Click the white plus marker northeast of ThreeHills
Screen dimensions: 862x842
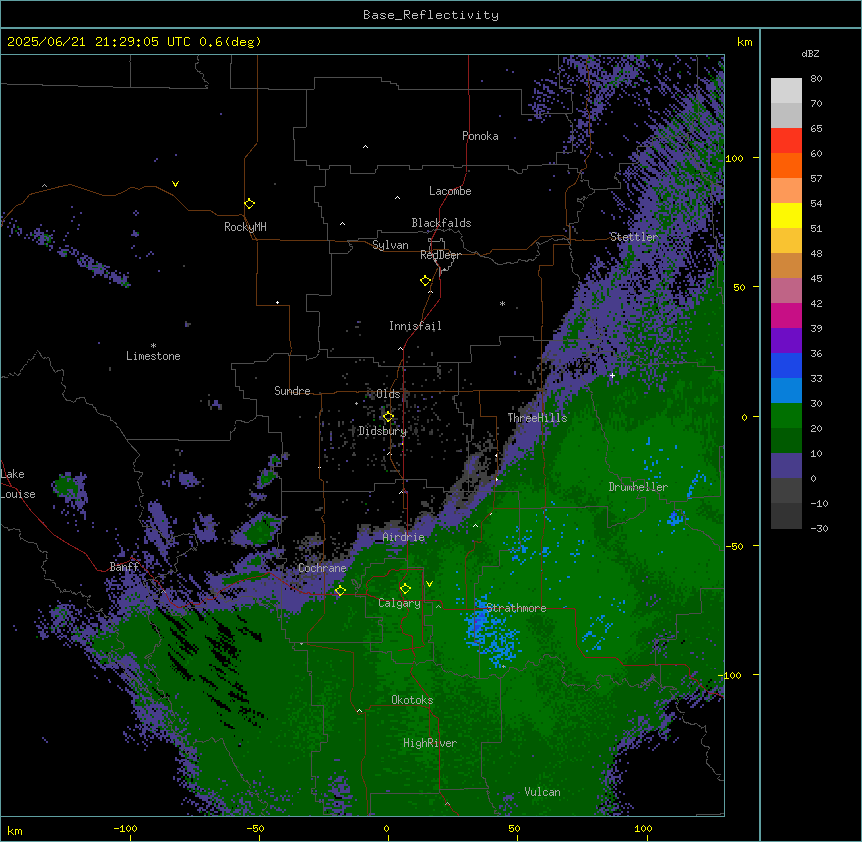click(612, 375)
